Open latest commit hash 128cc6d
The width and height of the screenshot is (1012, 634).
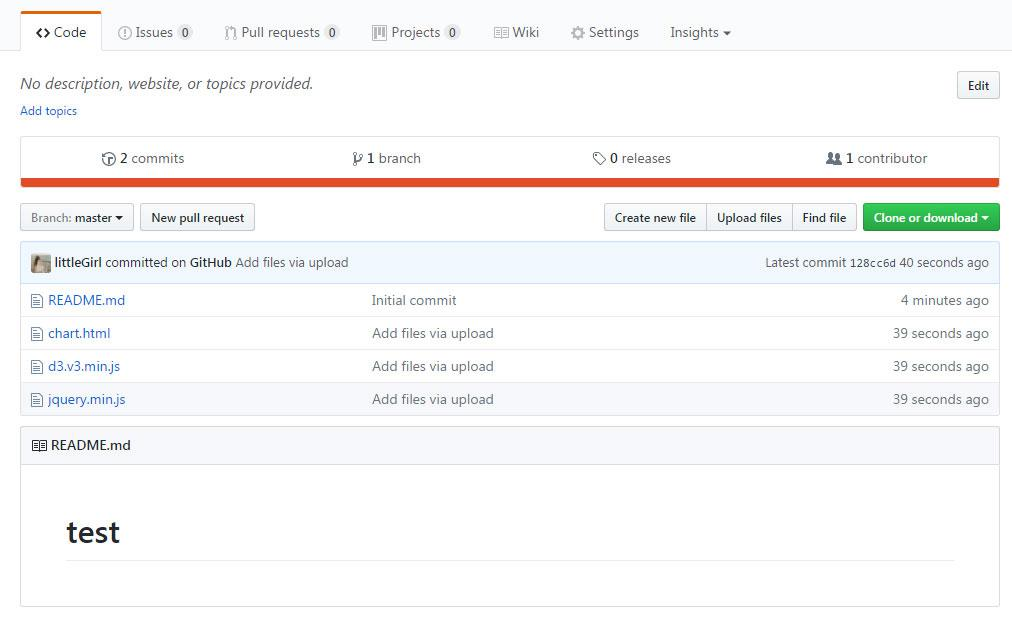coord(872,263)
